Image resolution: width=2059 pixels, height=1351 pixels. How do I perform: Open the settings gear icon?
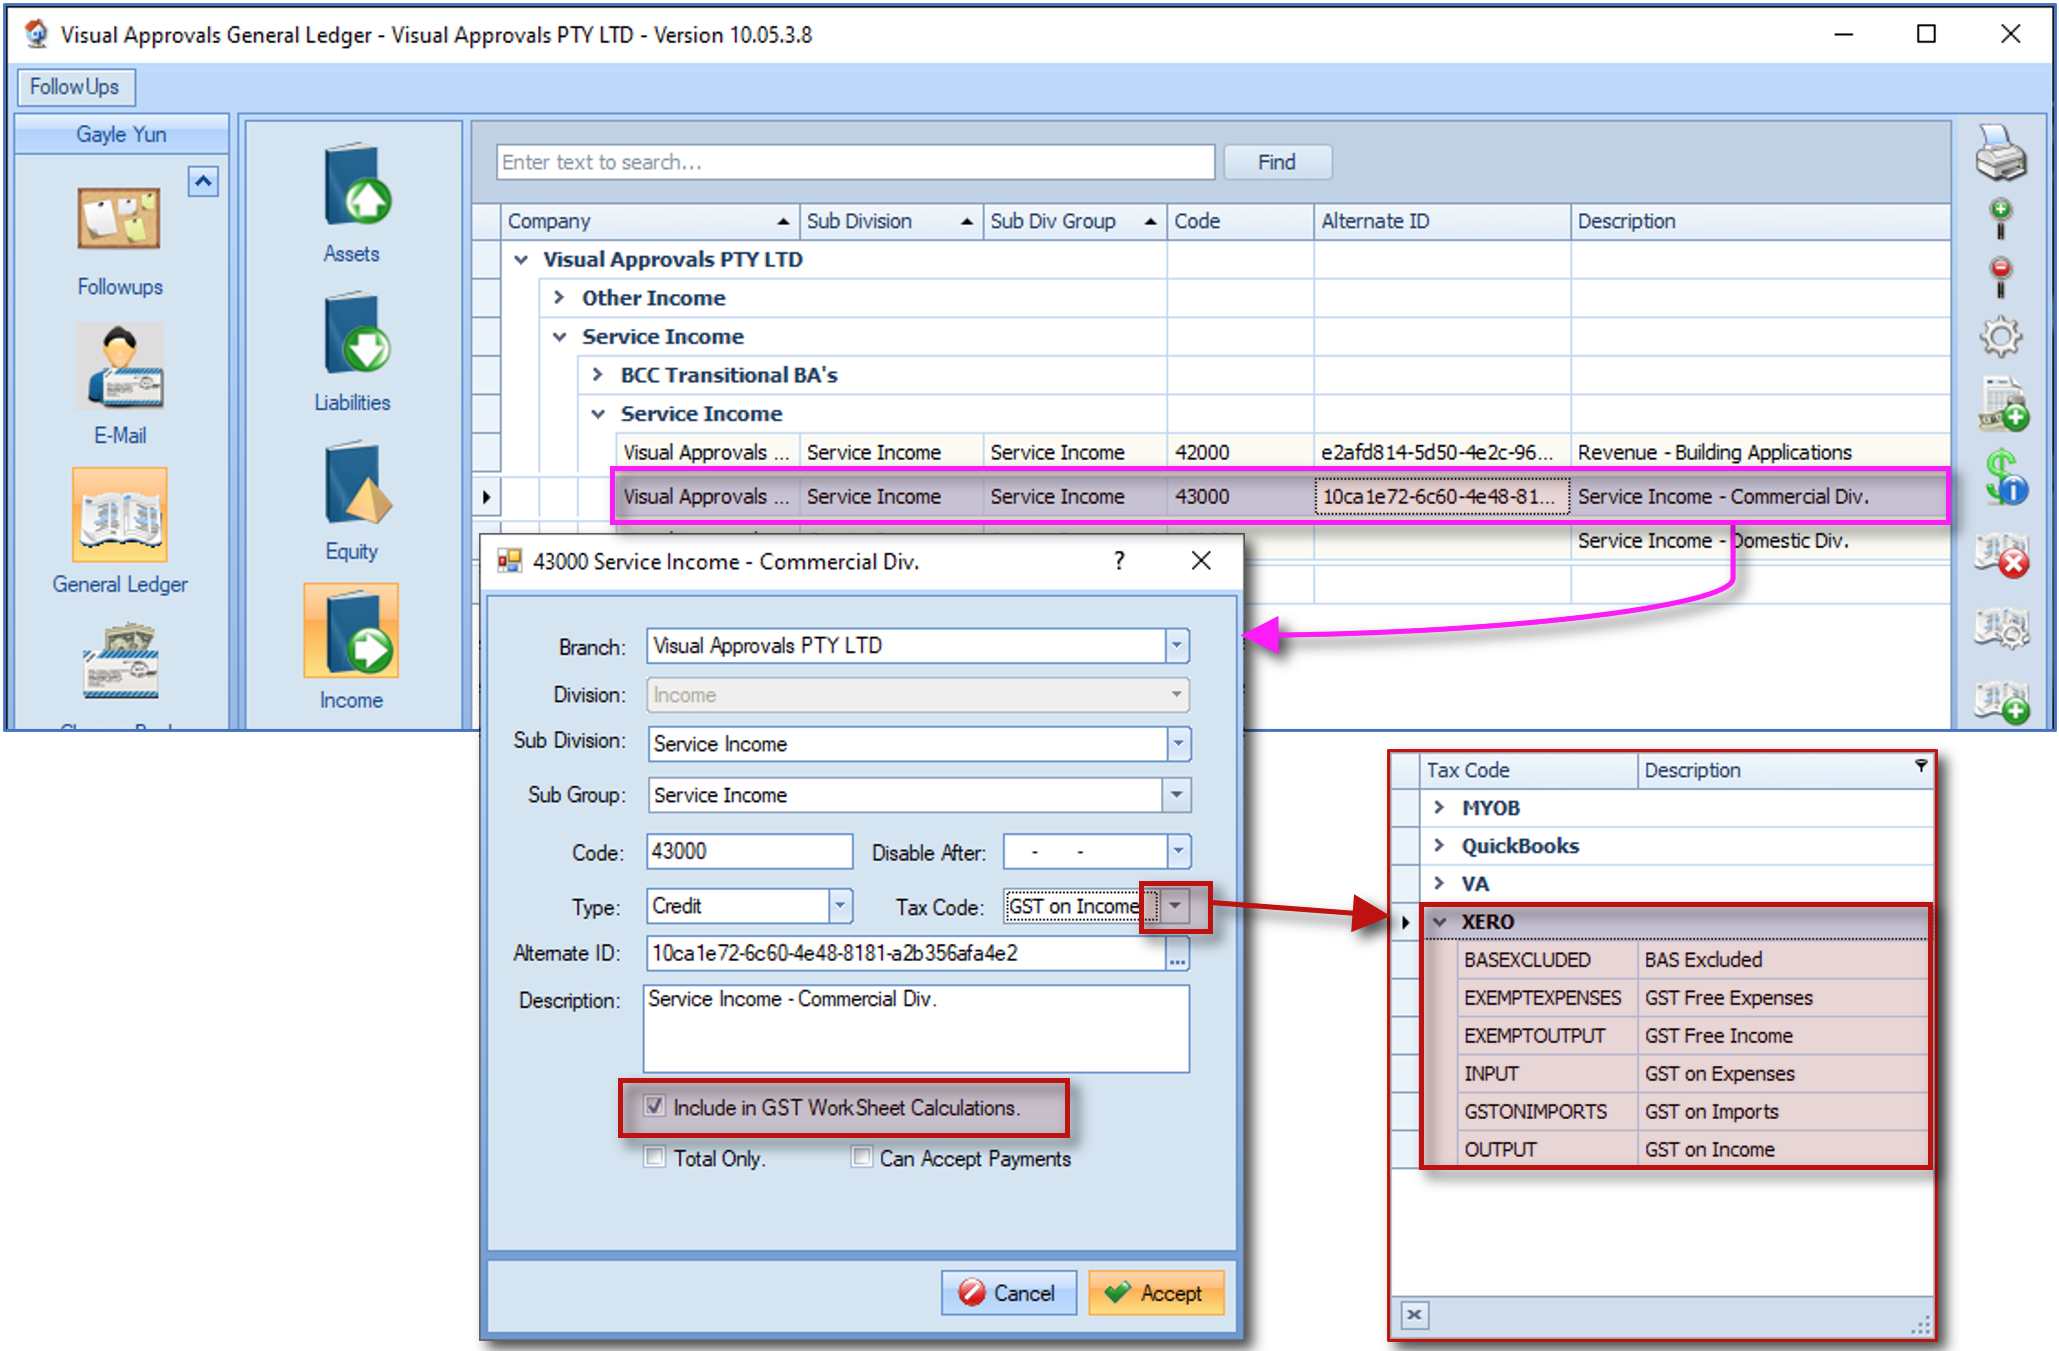pos(2000,337)
